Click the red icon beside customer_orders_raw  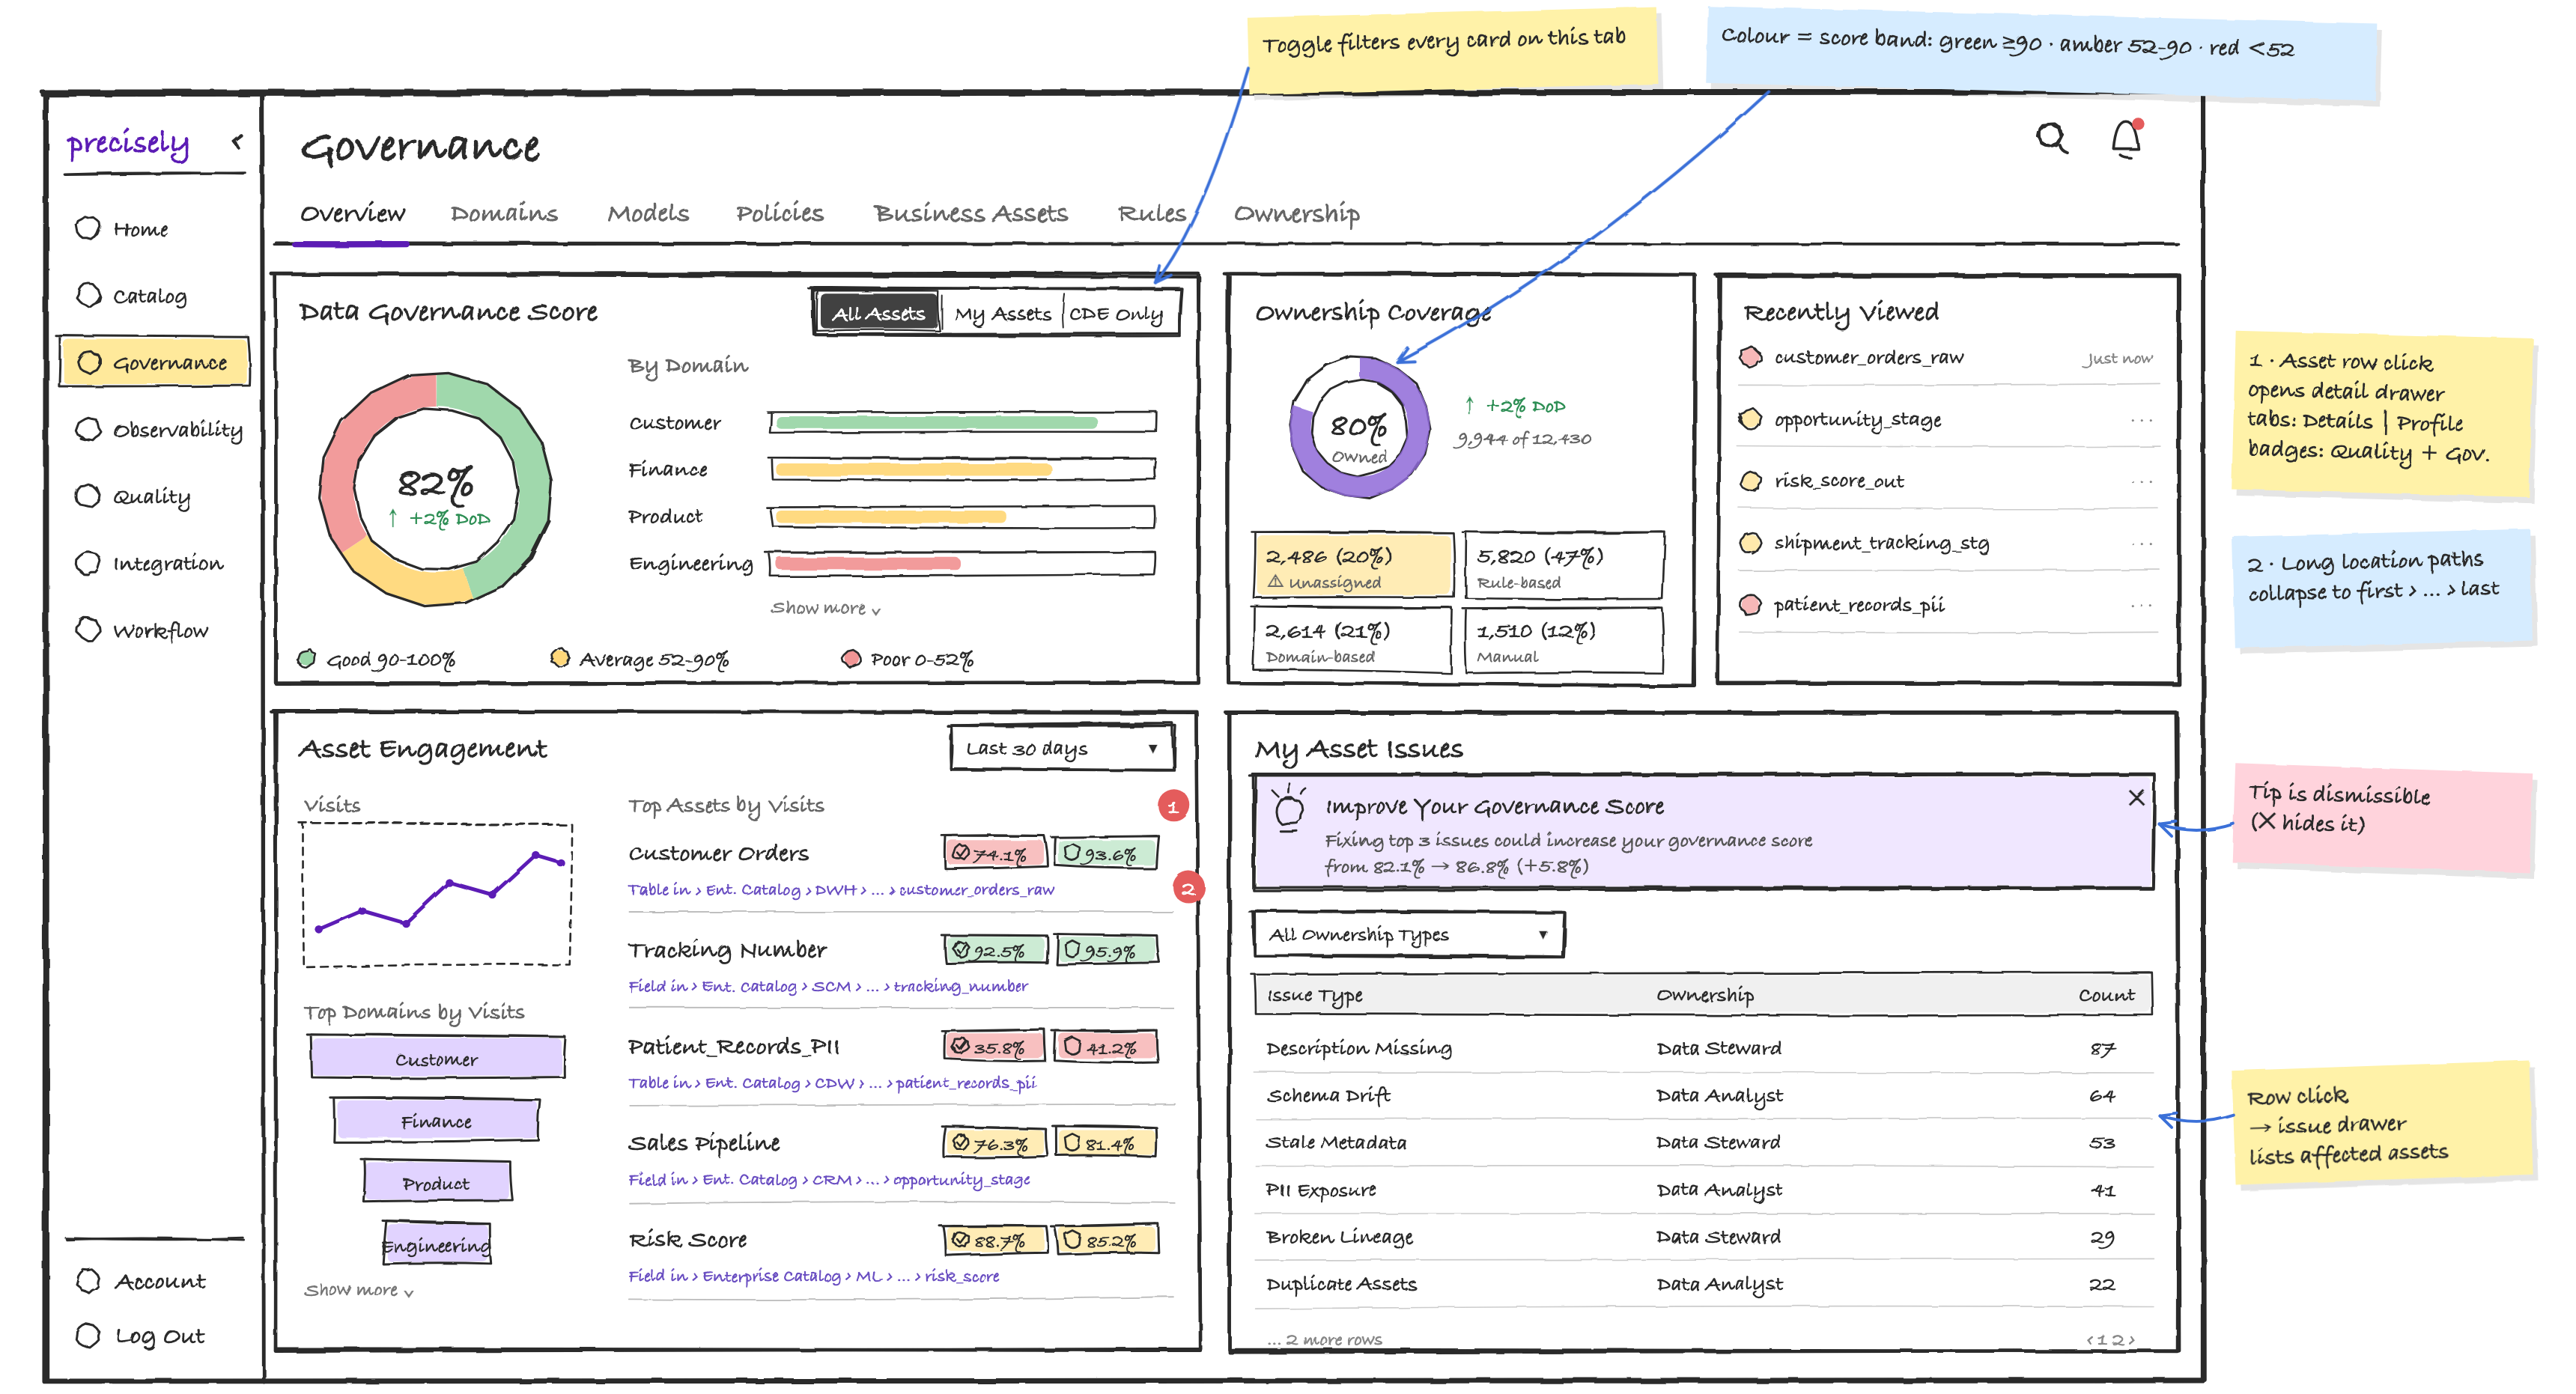[x=1750, y=357]
